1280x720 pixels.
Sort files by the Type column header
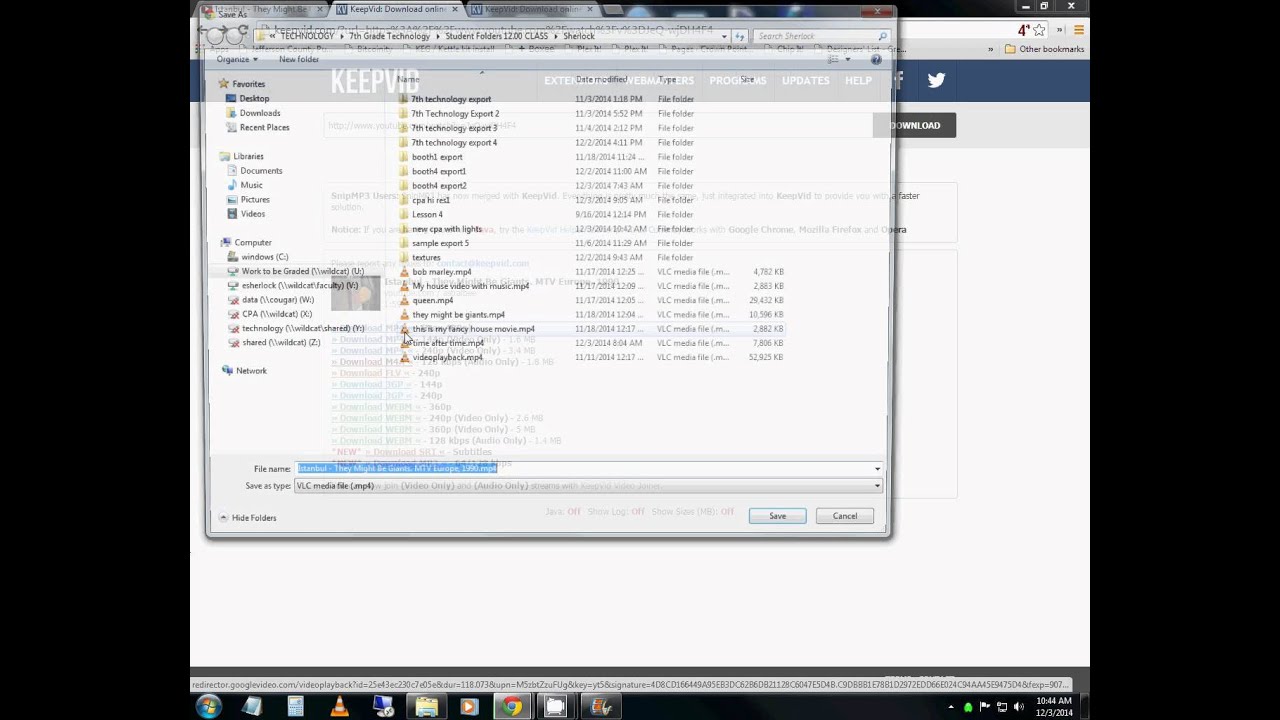666,79
